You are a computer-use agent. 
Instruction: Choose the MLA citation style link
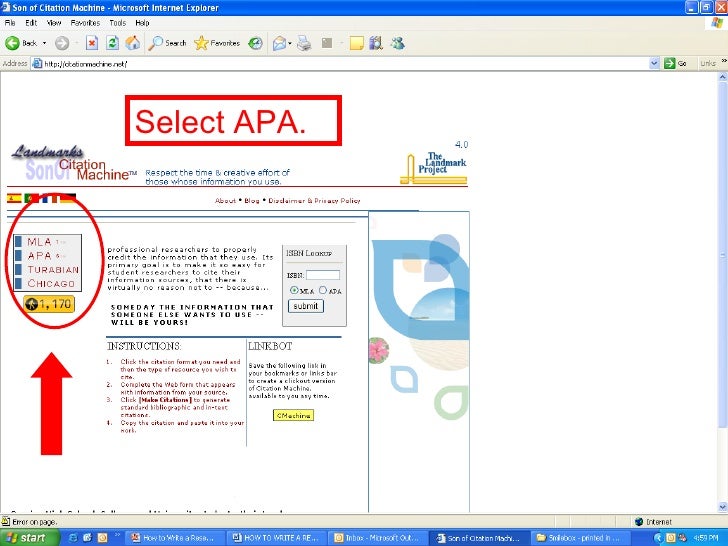coord(39,242)
